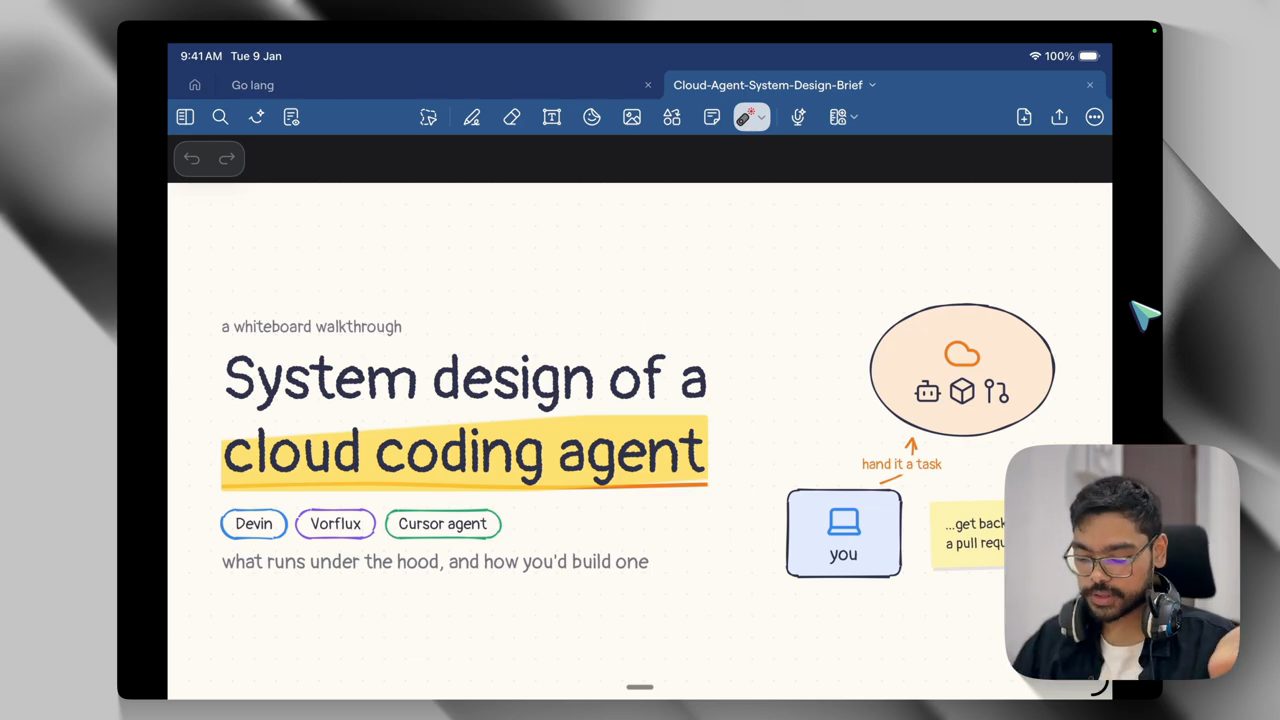This screenshot has width=1280, height=720.
Task: Redo the last undone action
Action: click(x=227, y=159)
